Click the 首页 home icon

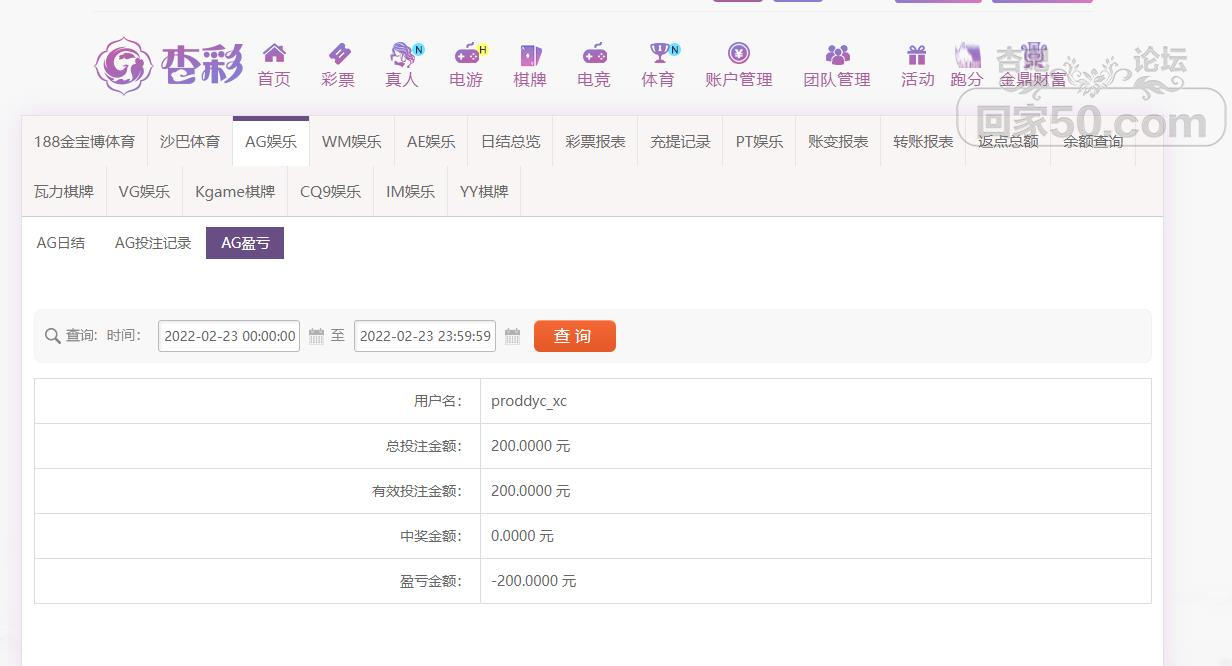(274, 54)
